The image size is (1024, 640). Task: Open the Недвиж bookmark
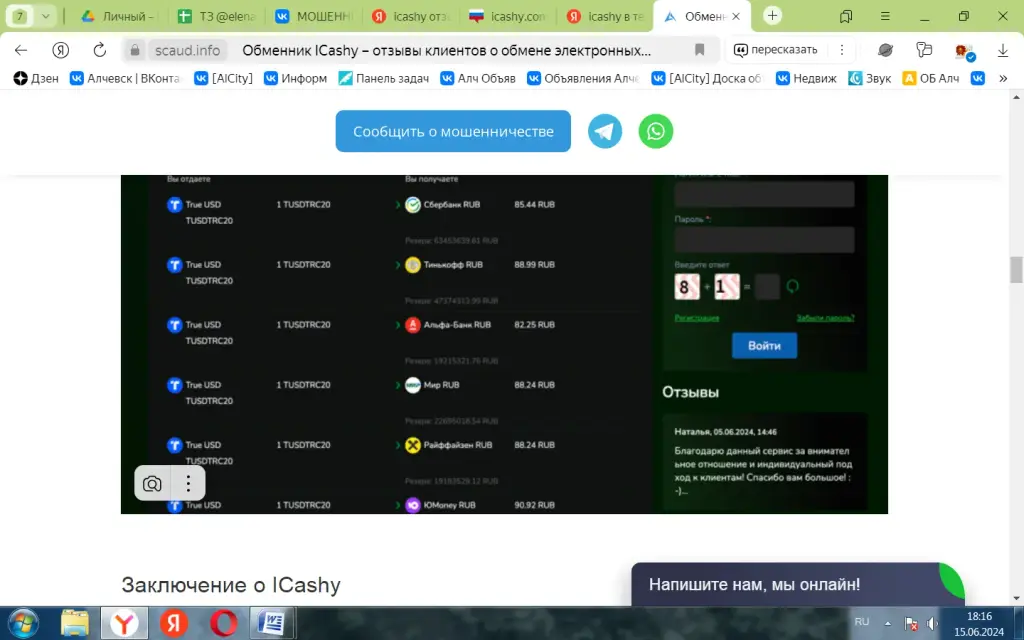[x=806, y=78]
